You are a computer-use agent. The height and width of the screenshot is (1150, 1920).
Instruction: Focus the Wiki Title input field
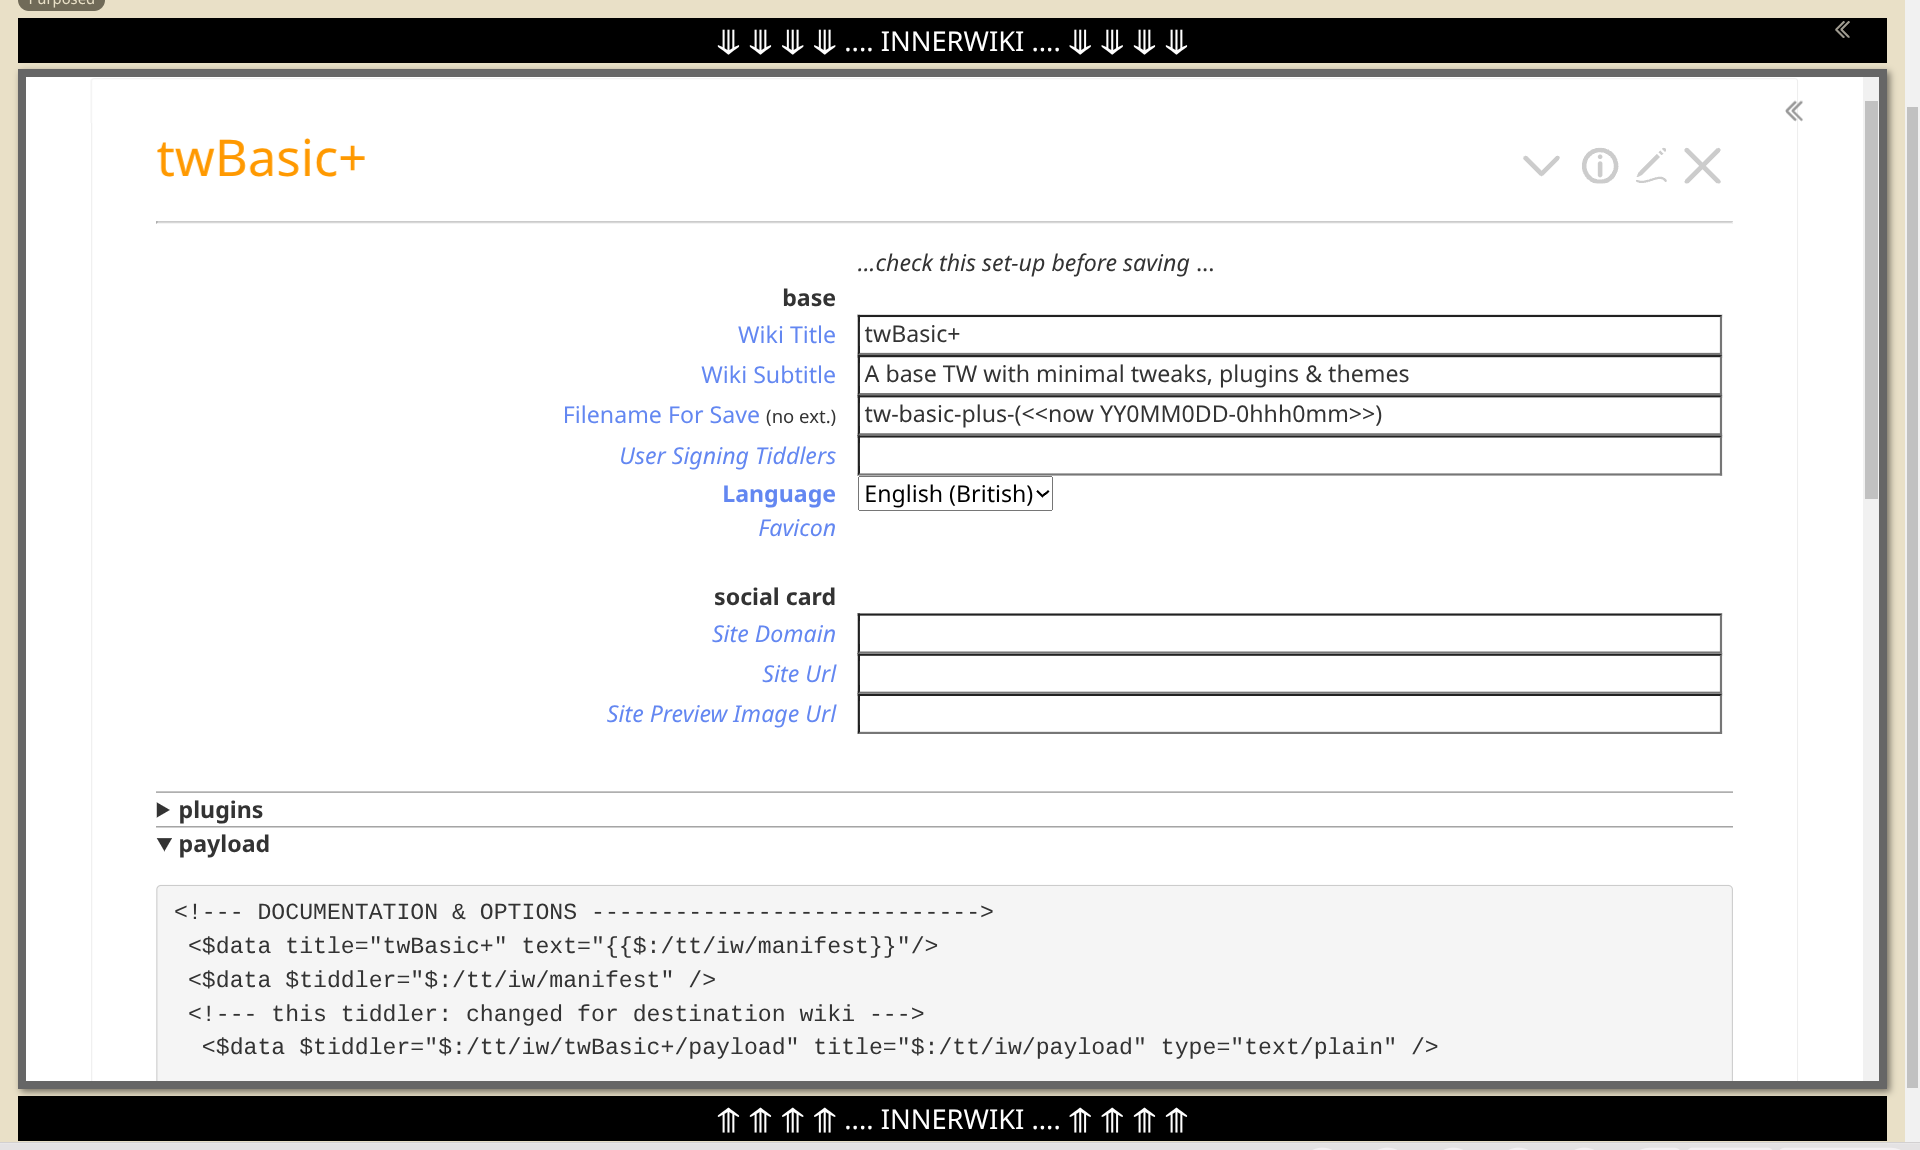click(1289, 335)
